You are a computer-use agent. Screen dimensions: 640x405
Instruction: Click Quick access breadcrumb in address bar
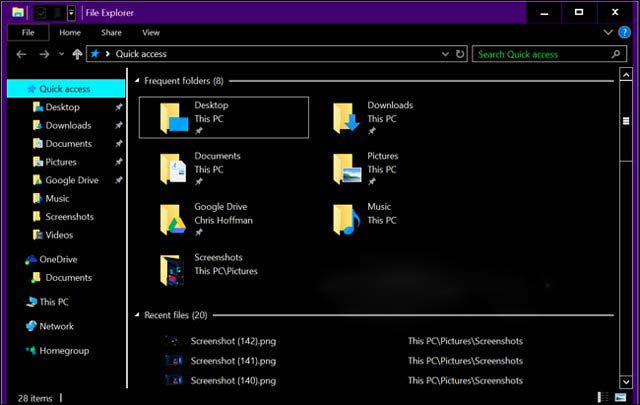click(141, 54)
